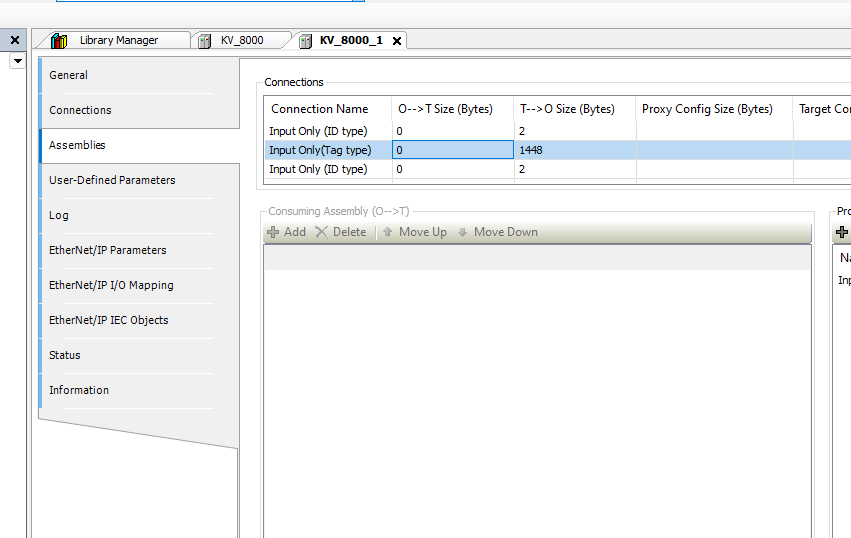851x538 pixels.
Task: Click the 1448 T-->O size cell
Action: [x=575, y=150]
